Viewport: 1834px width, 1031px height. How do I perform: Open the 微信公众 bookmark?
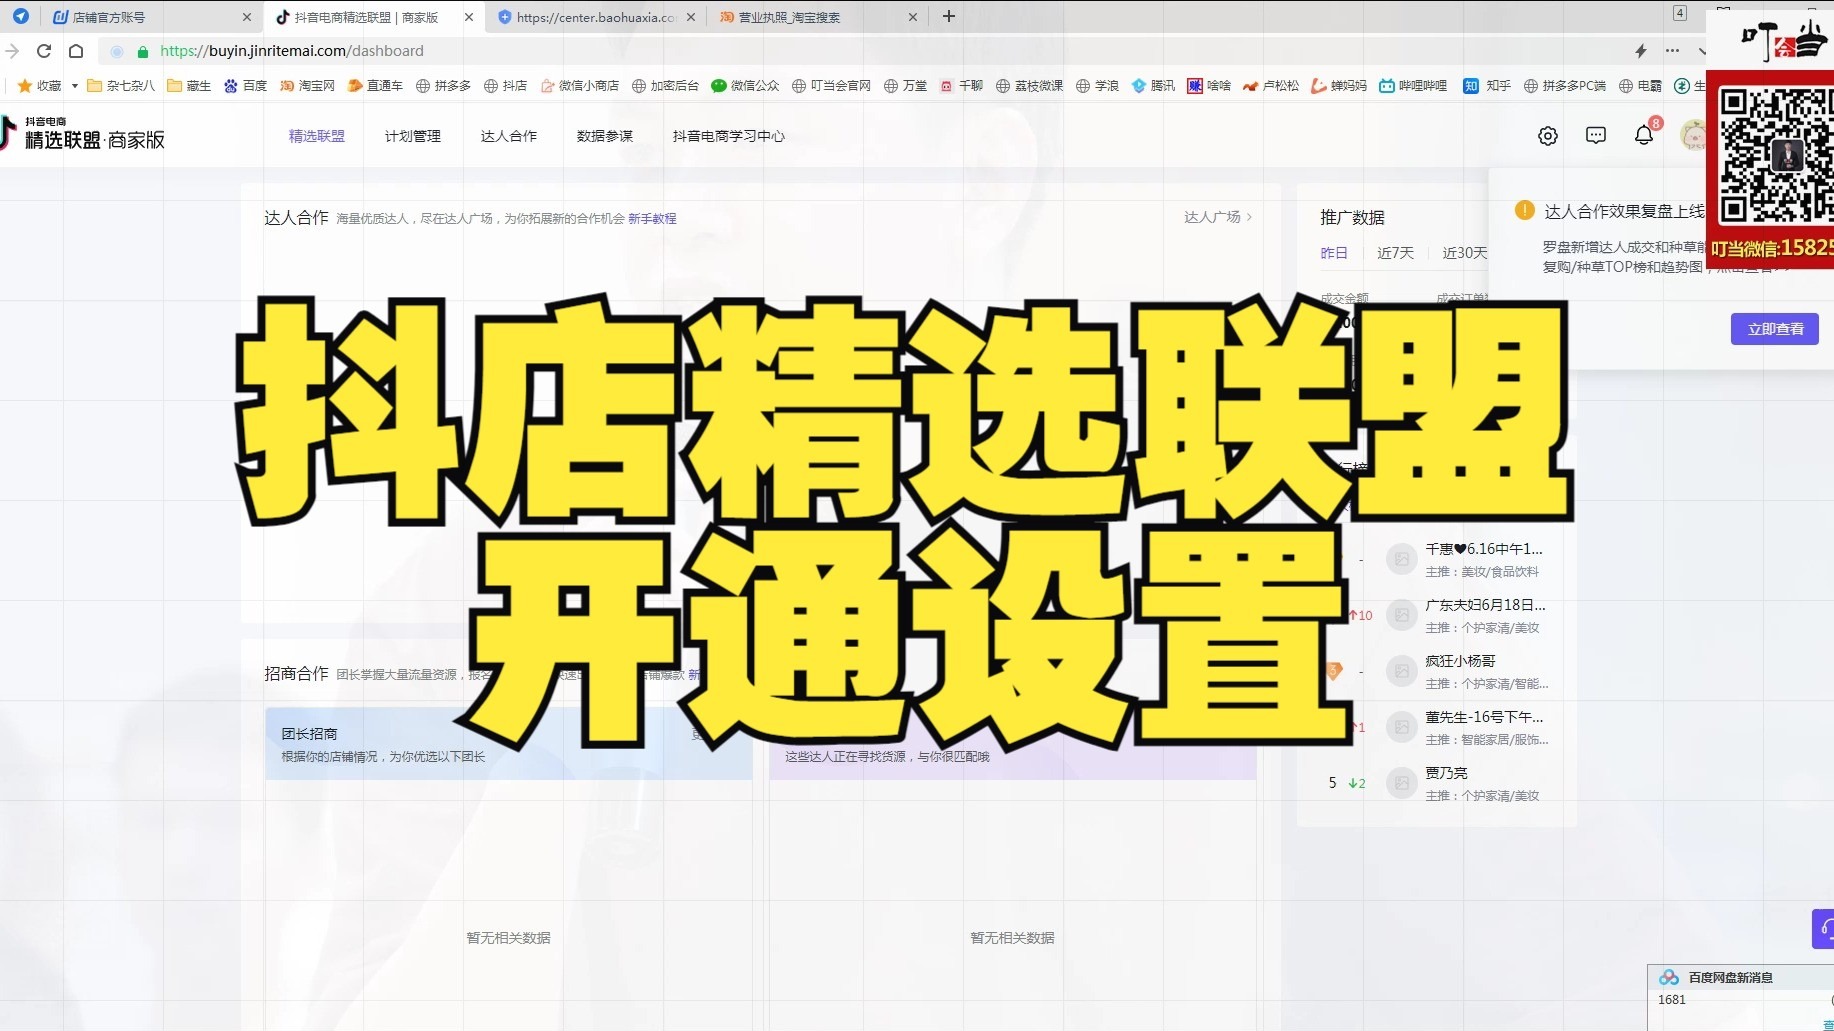745,86
